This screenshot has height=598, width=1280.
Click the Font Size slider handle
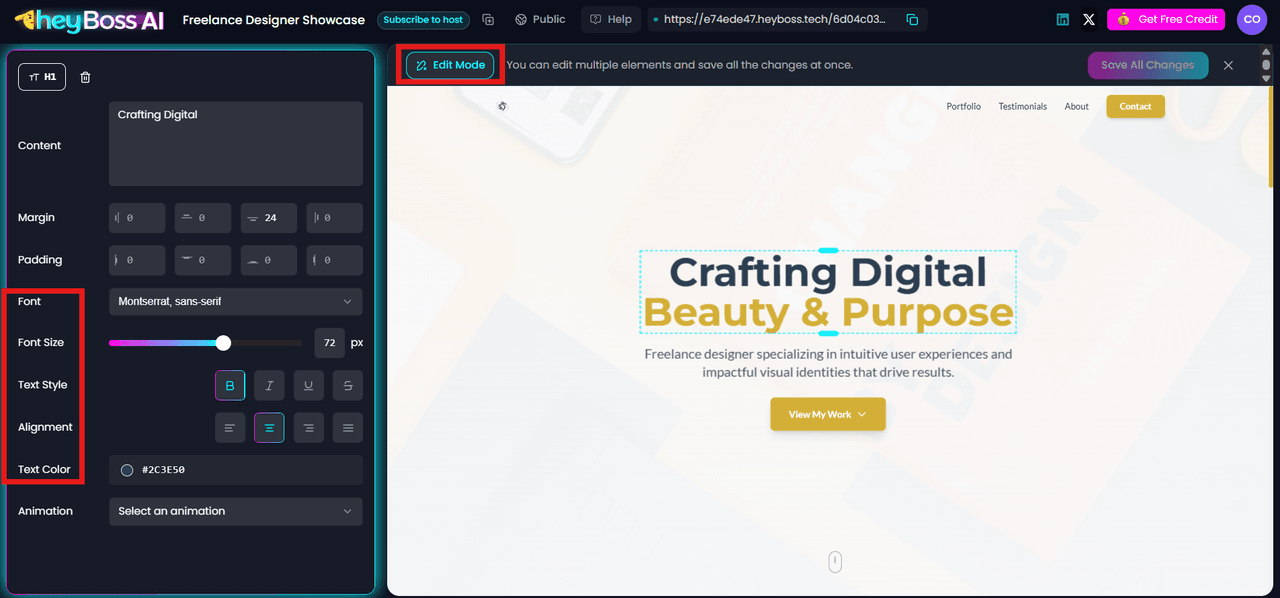click(x=223, y=343)
